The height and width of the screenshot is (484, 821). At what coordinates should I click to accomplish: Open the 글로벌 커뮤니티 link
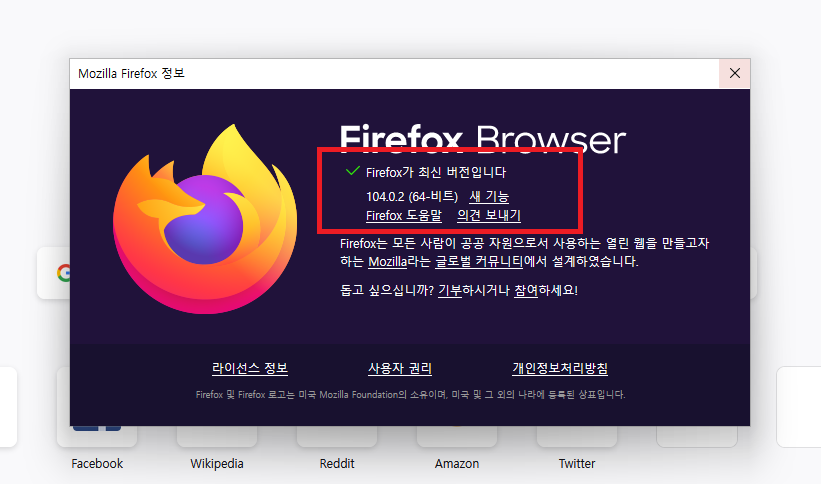(479, 261)
